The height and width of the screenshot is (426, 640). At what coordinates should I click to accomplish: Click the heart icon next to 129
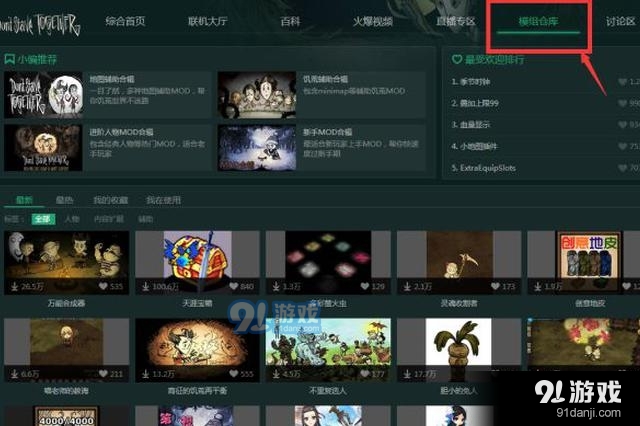click(365, 286)
